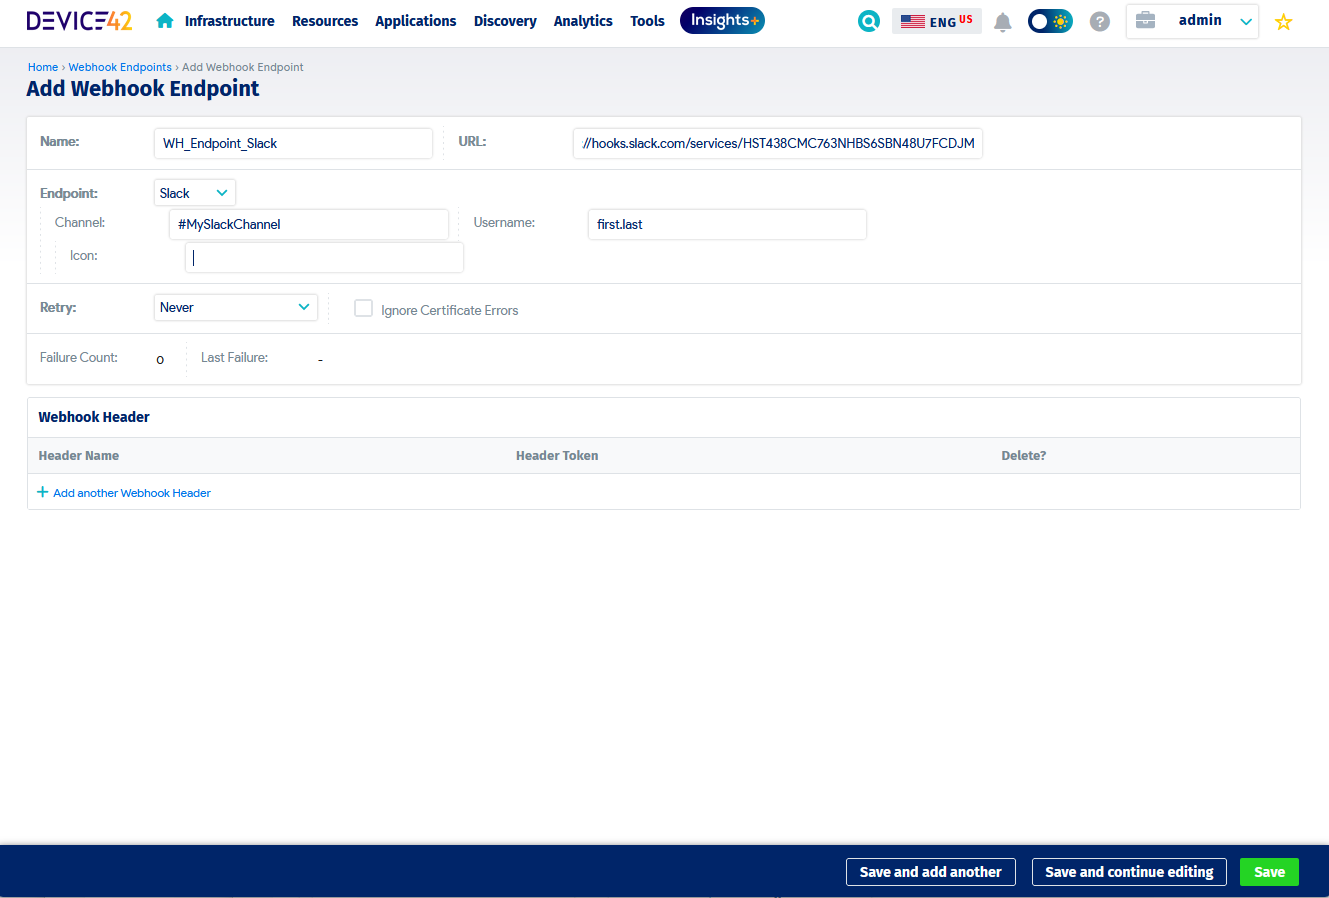This screenshot has height=898, width=1329.
Task: Go to Webhook Endpoints breadcrumb link
Action: coord(120,67)
